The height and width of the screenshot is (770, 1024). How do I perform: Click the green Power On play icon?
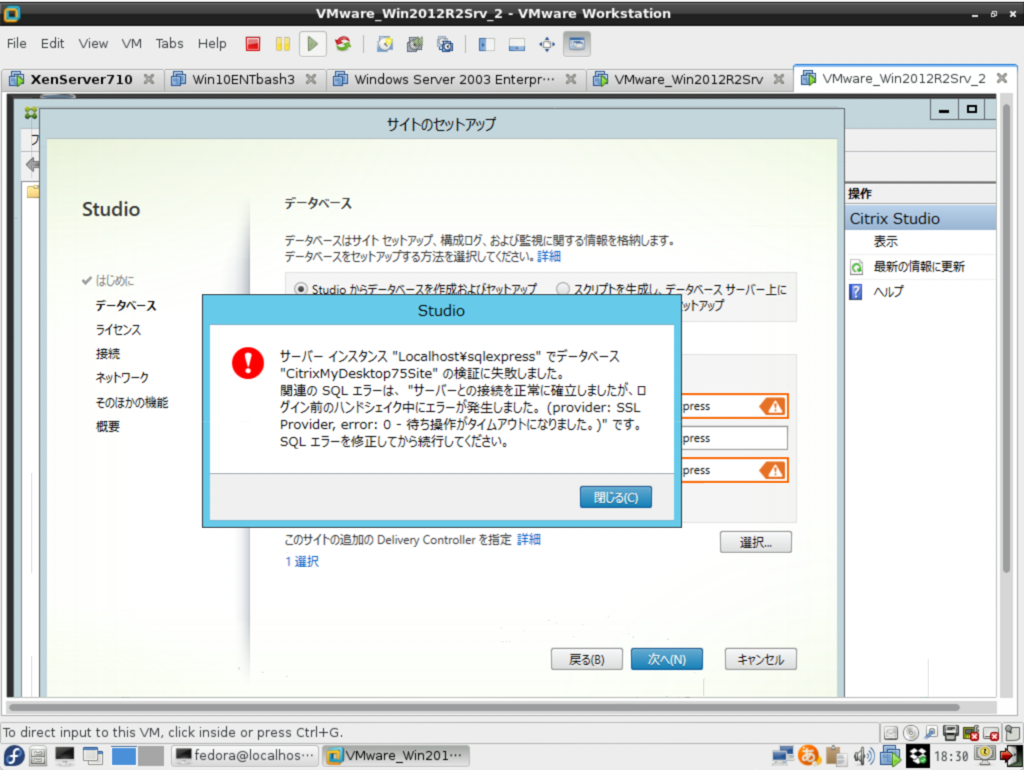pos(312,44)
